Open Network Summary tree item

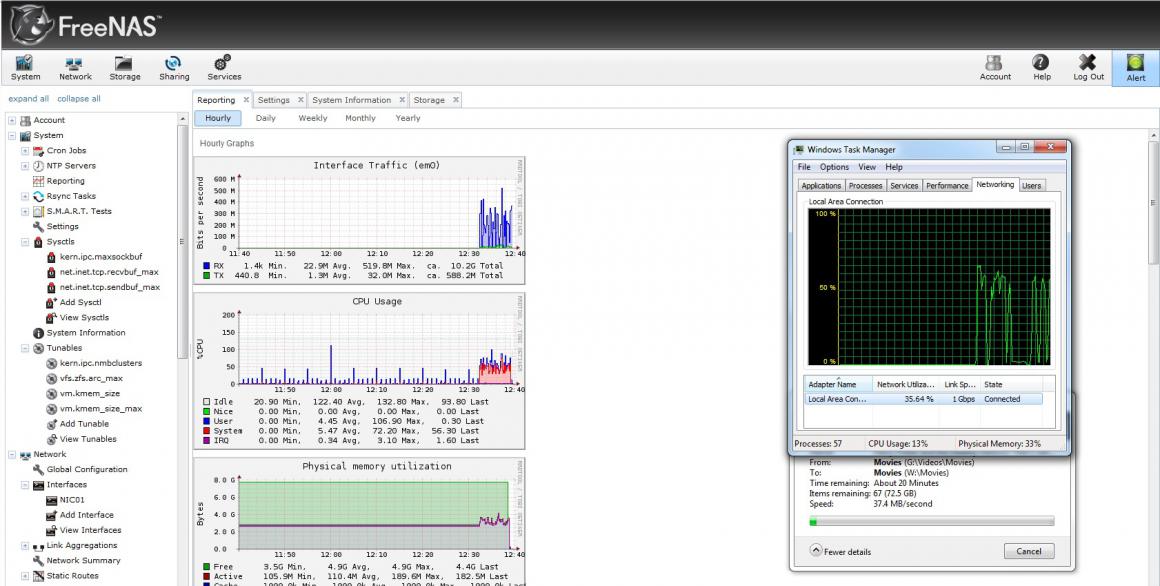pyautogui.click(x=83, y=560)
